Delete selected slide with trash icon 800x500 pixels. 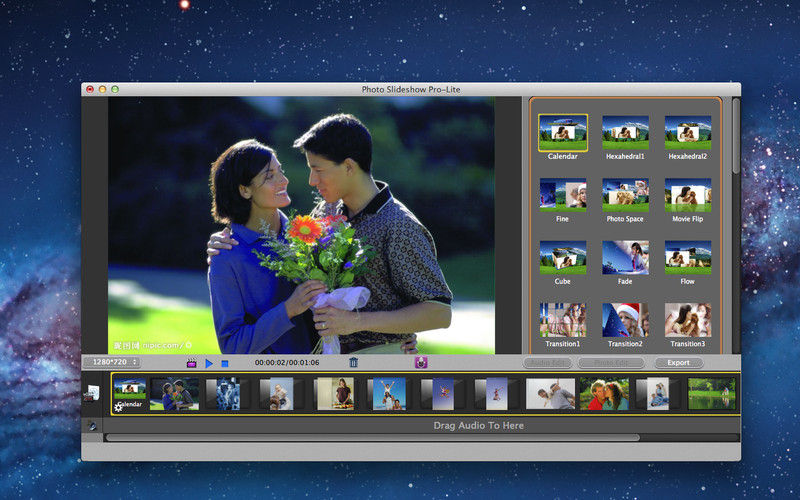[x=353, y=362]
